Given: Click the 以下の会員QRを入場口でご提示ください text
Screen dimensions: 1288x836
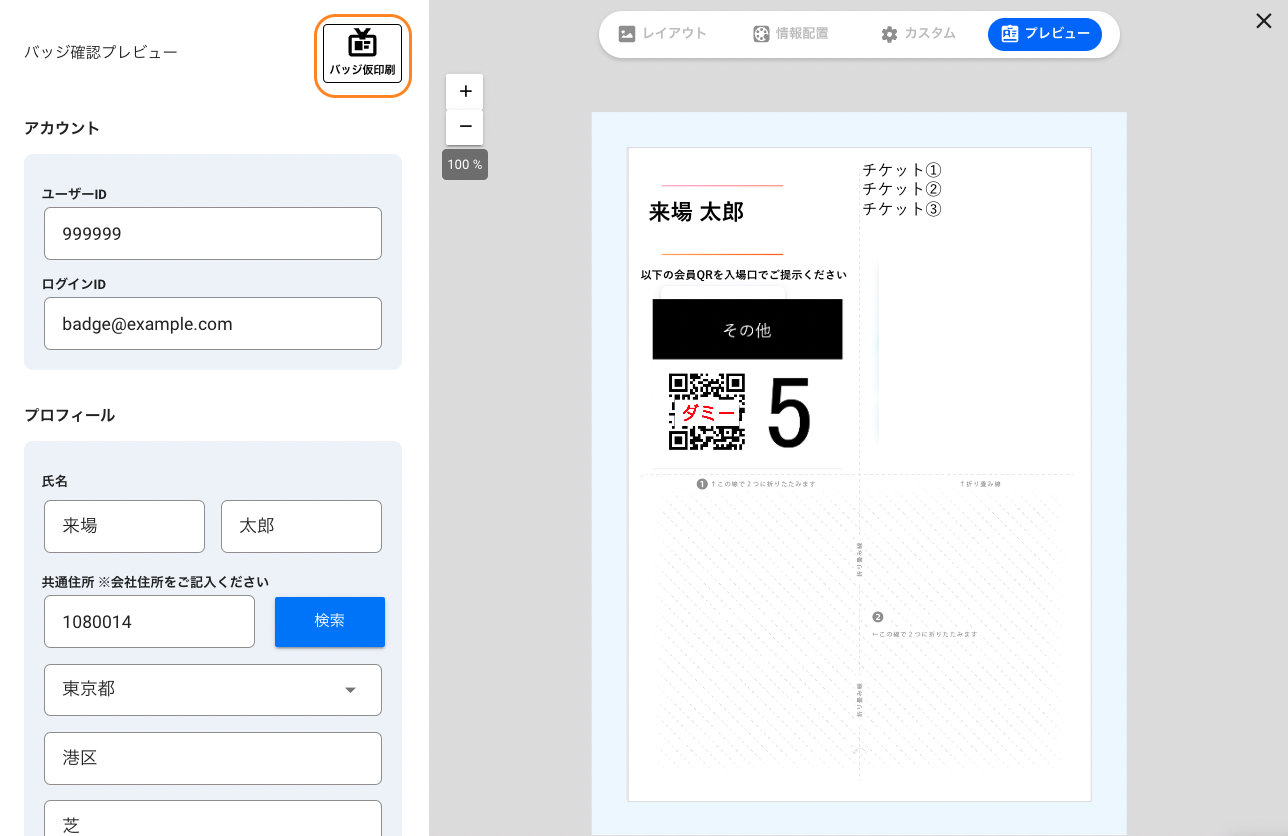Looking at the screenshot, I should [x=744, y=275].
